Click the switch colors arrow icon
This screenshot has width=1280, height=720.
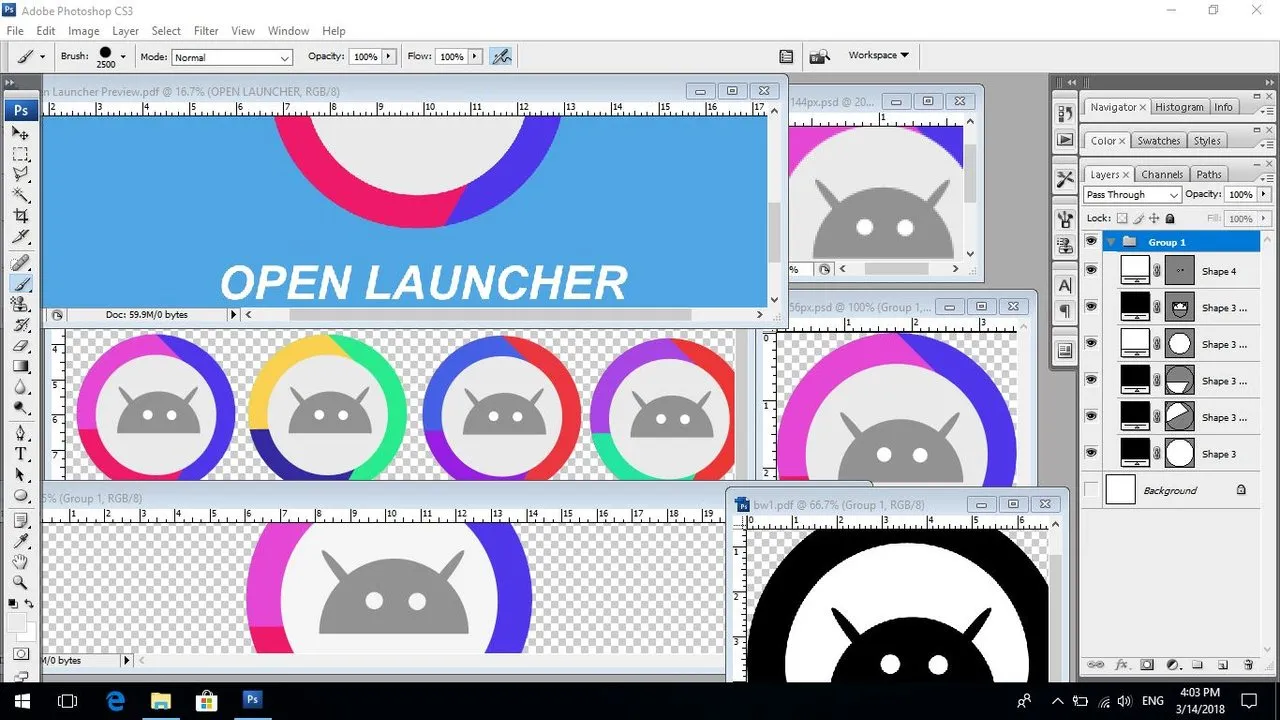(28, 603)
